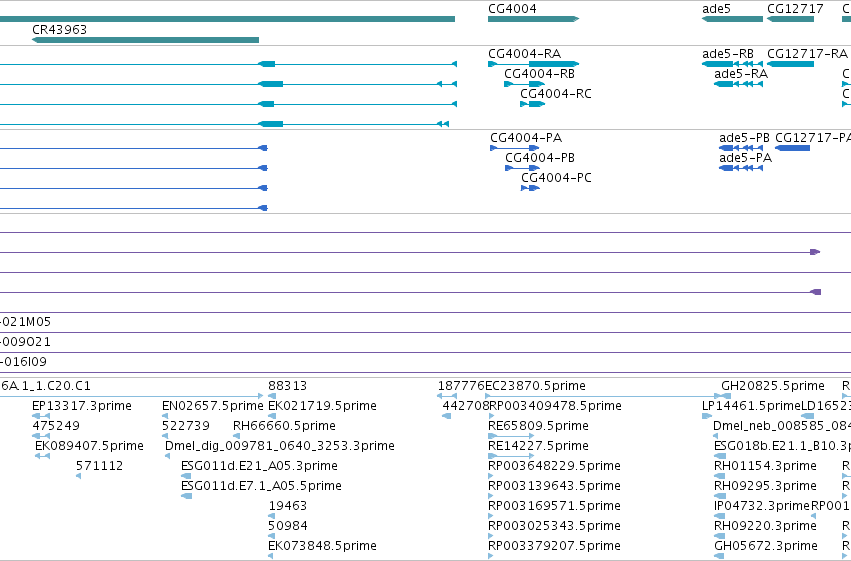Select transcript ade5-RB
Screen dimensions: 851x561
728,54
